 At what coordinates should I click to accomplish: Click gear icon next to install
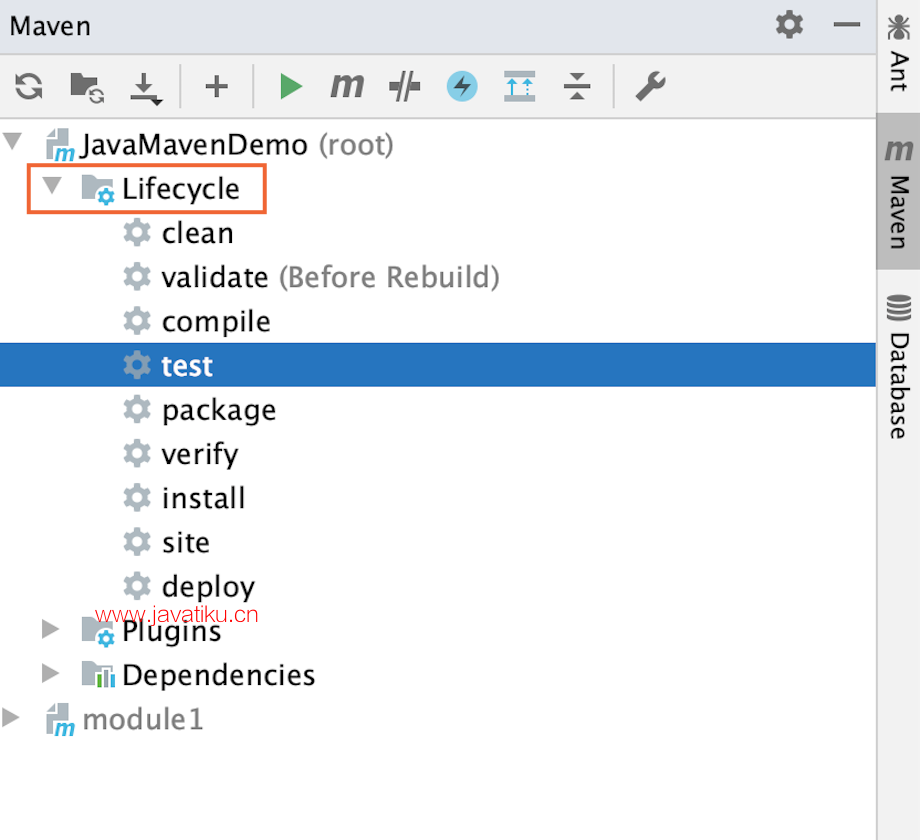(x=137, y=498)
